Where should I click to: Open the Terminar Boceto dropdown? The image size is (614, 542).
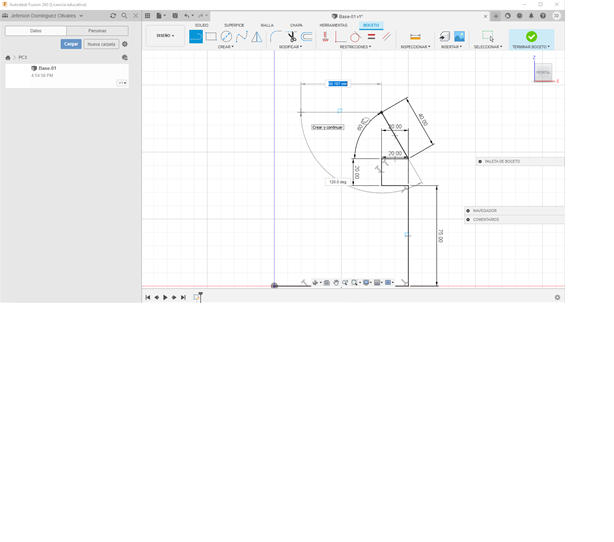point(531,47)
